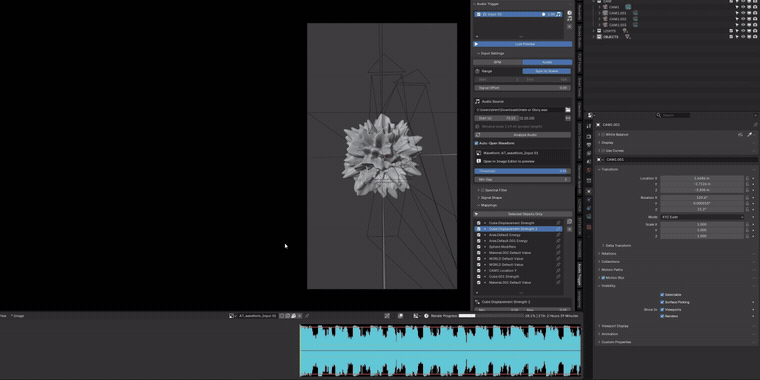This screenshot has height=380, width=760.
Task: Click pin icon on Area:Default Energy row
Action: (558, 235)
